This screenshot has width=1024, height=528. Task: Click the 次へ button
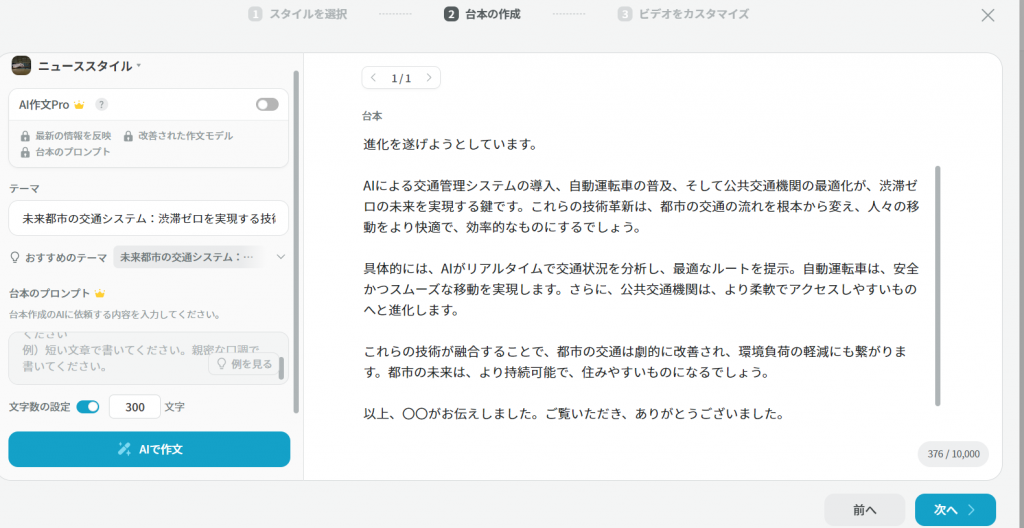tap(954, 510)
